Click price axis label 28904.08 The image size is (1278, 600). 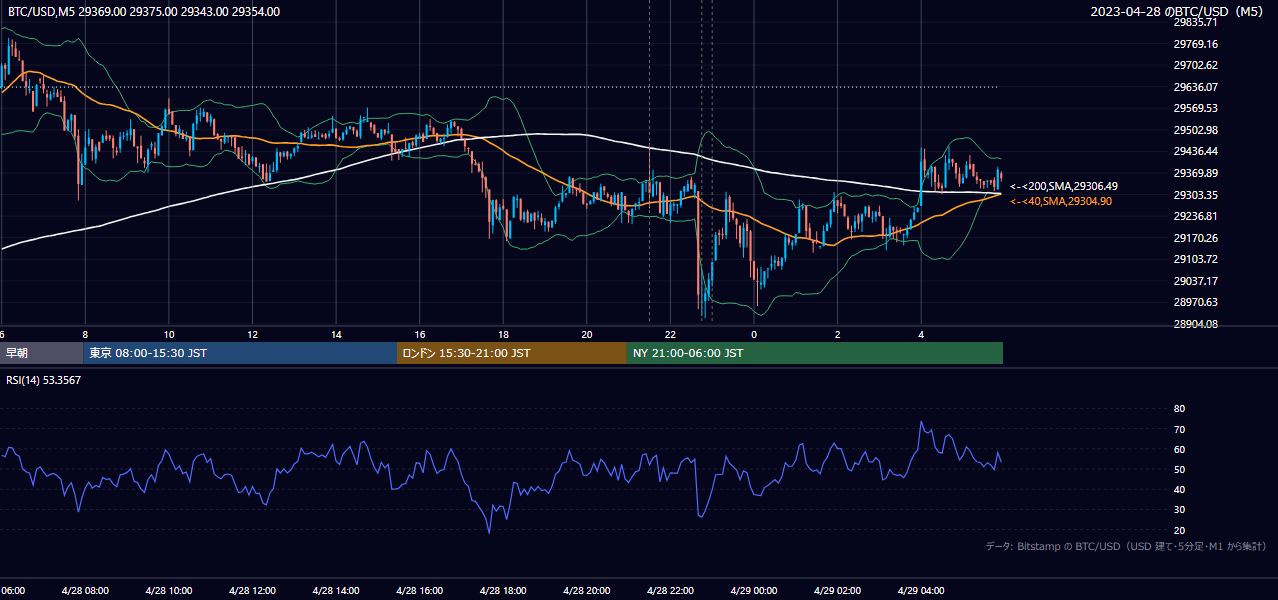[1196, 324]
